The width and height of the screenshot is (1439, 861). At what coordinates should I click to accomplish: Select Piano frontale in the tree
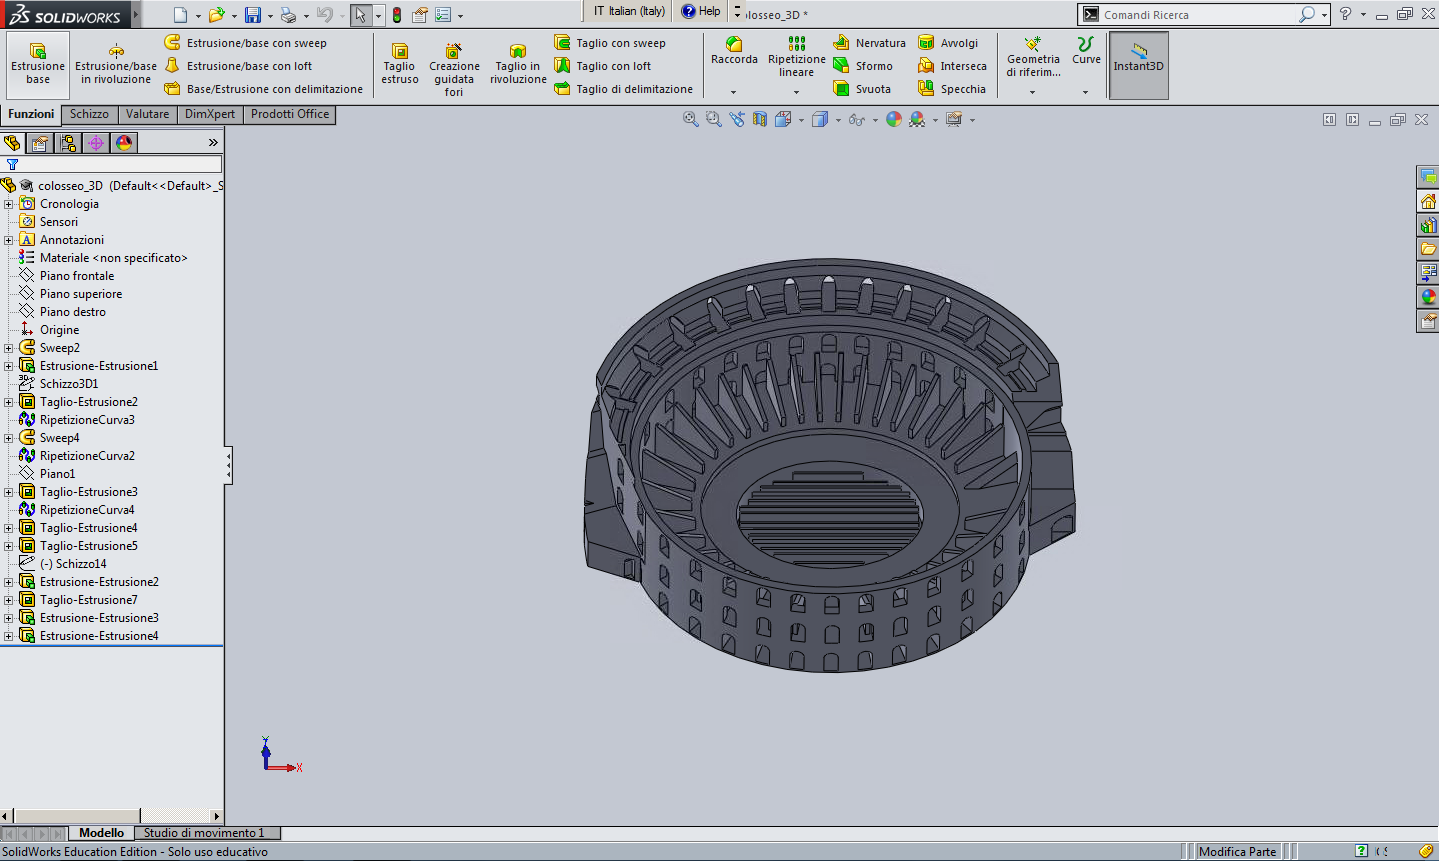tap(77, 276)
